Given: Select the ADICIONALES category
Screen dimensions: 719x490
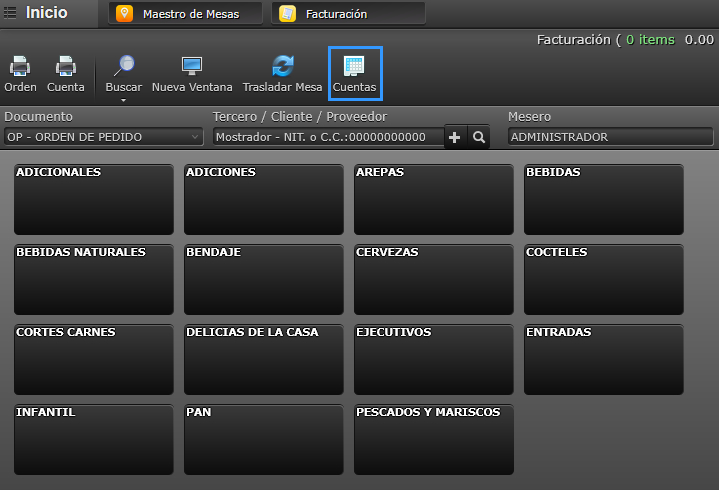Looking at the screenshot, I should click(x=94, y=199).
